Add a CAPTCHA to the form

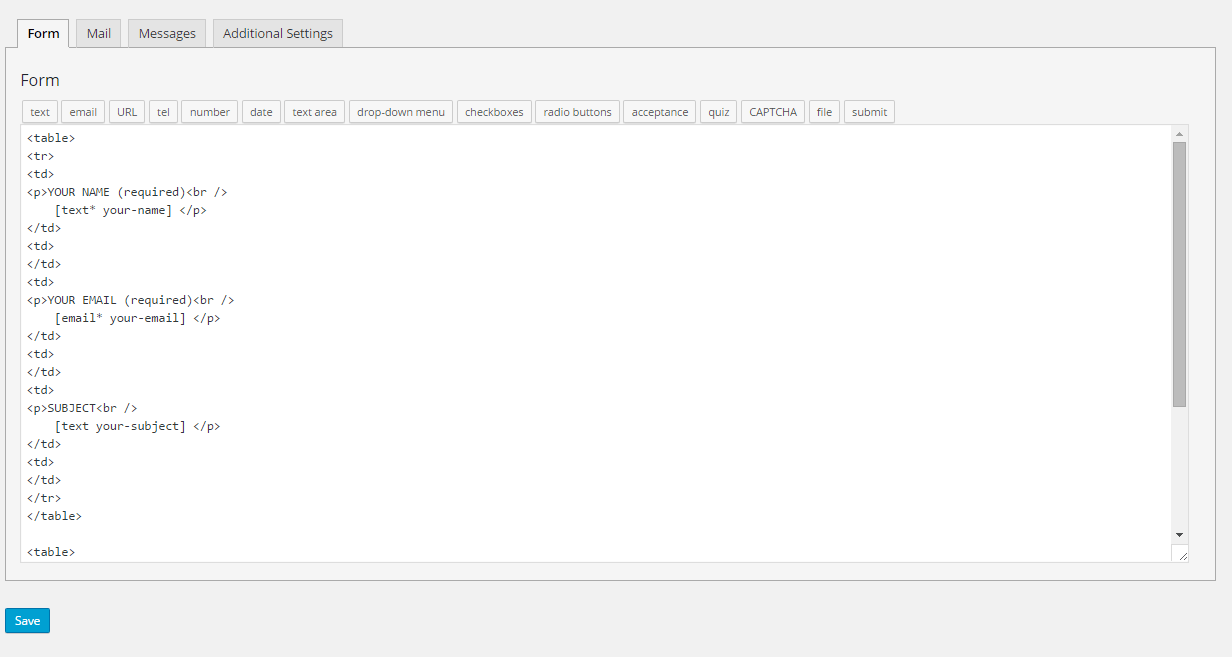772,111
